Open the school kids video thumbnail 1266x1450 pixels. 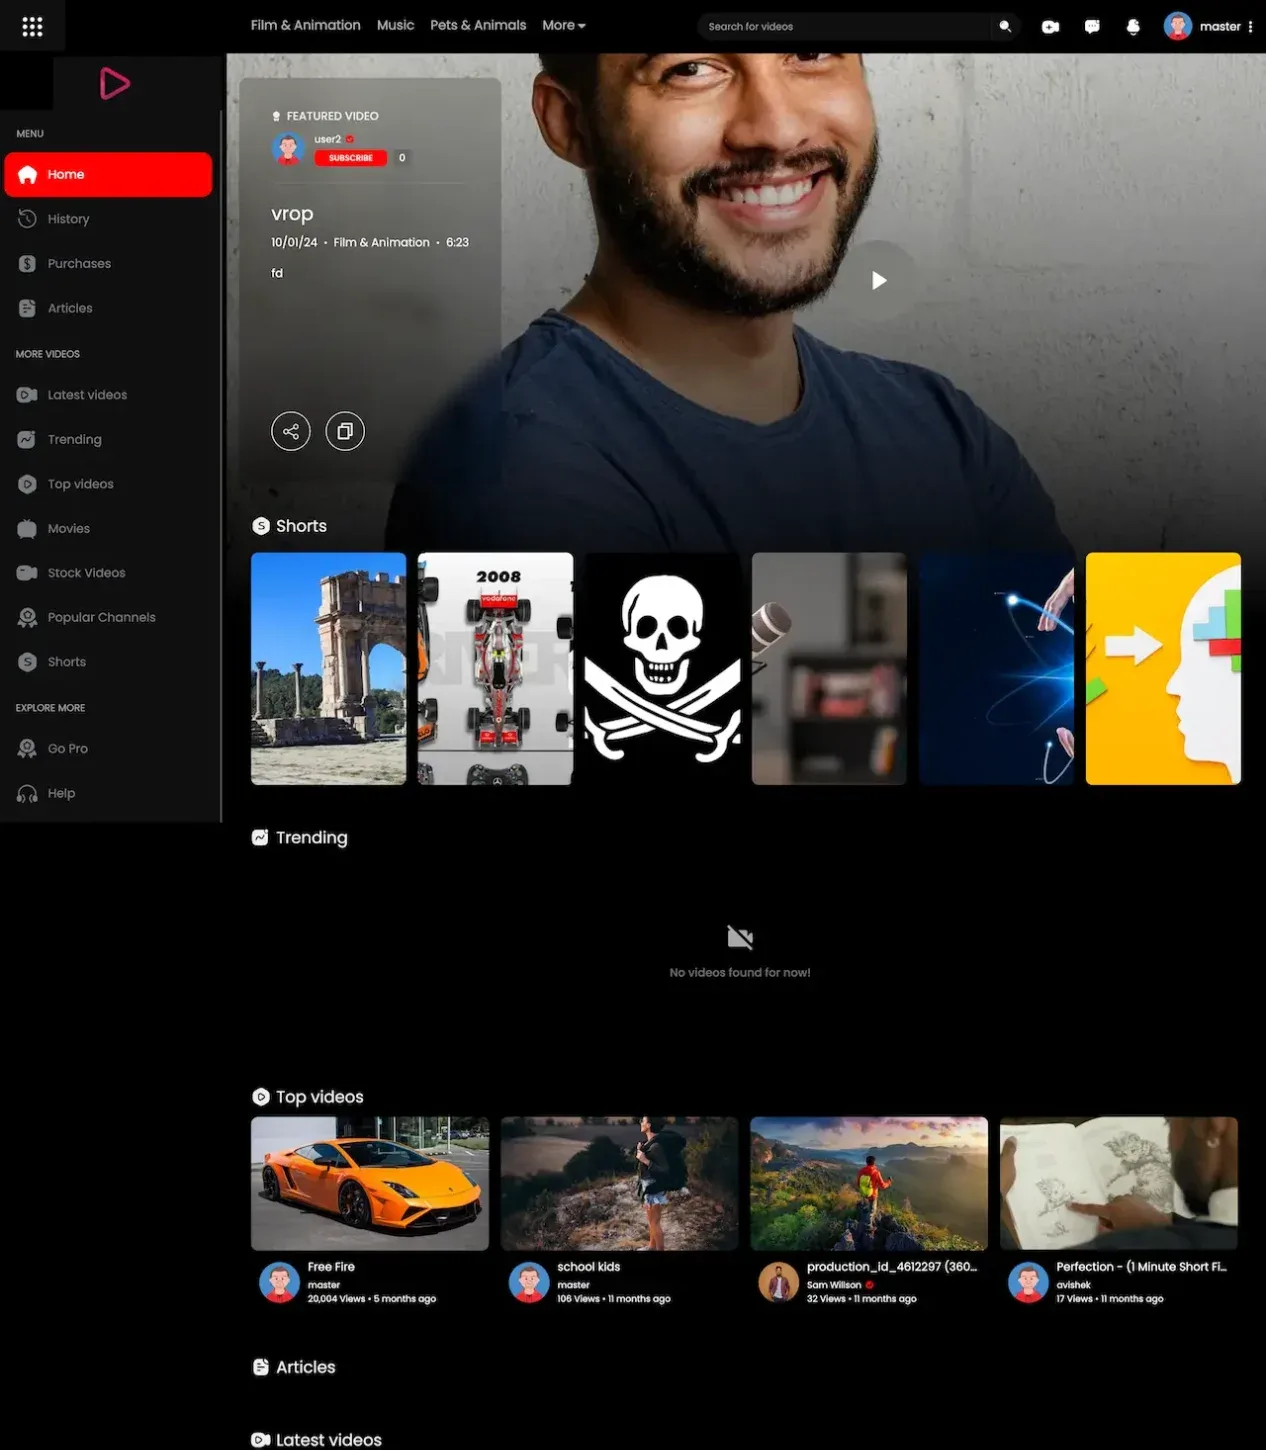619,1183
